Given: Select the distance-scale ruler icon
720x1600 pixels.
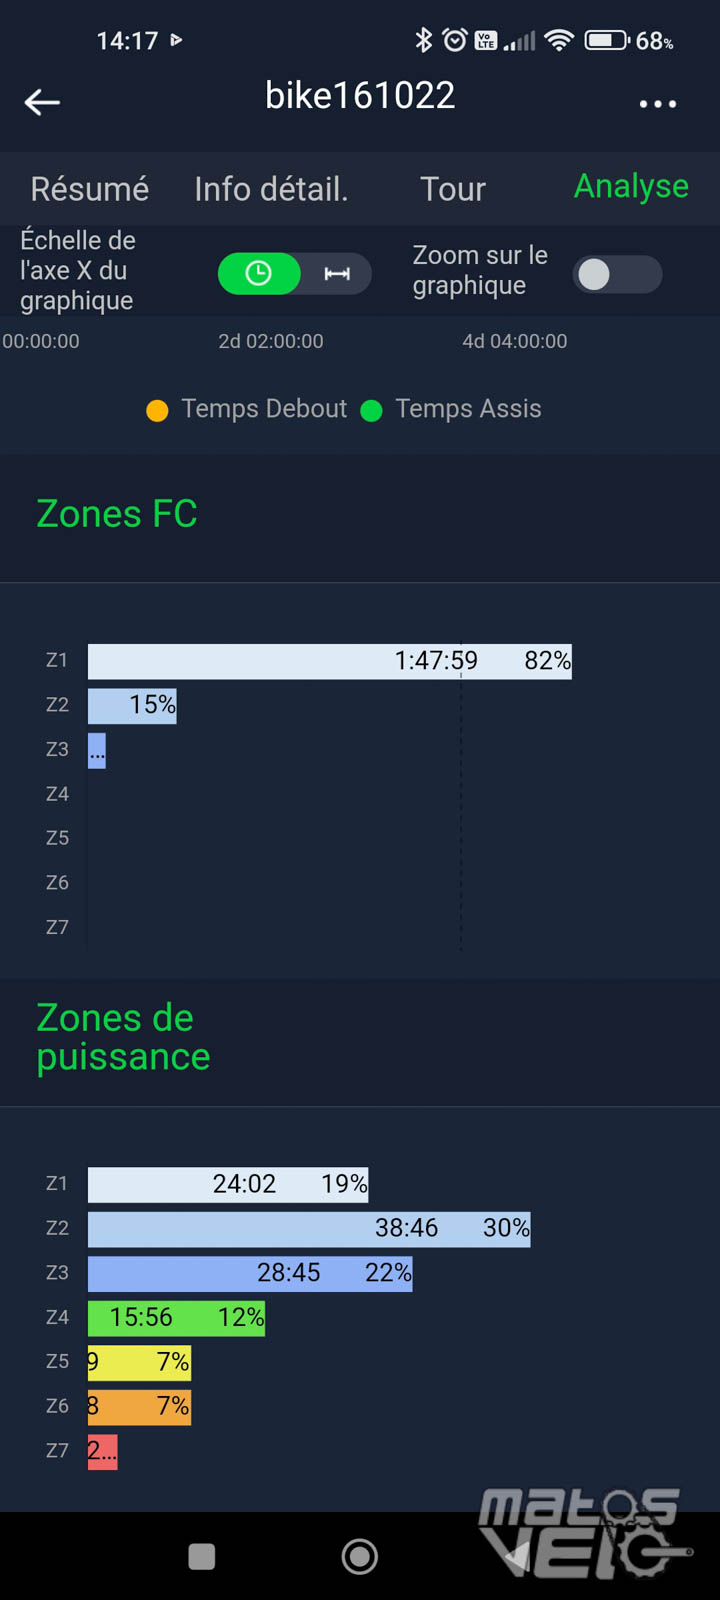Looking at the screenshot, I should tap(337, 274).
